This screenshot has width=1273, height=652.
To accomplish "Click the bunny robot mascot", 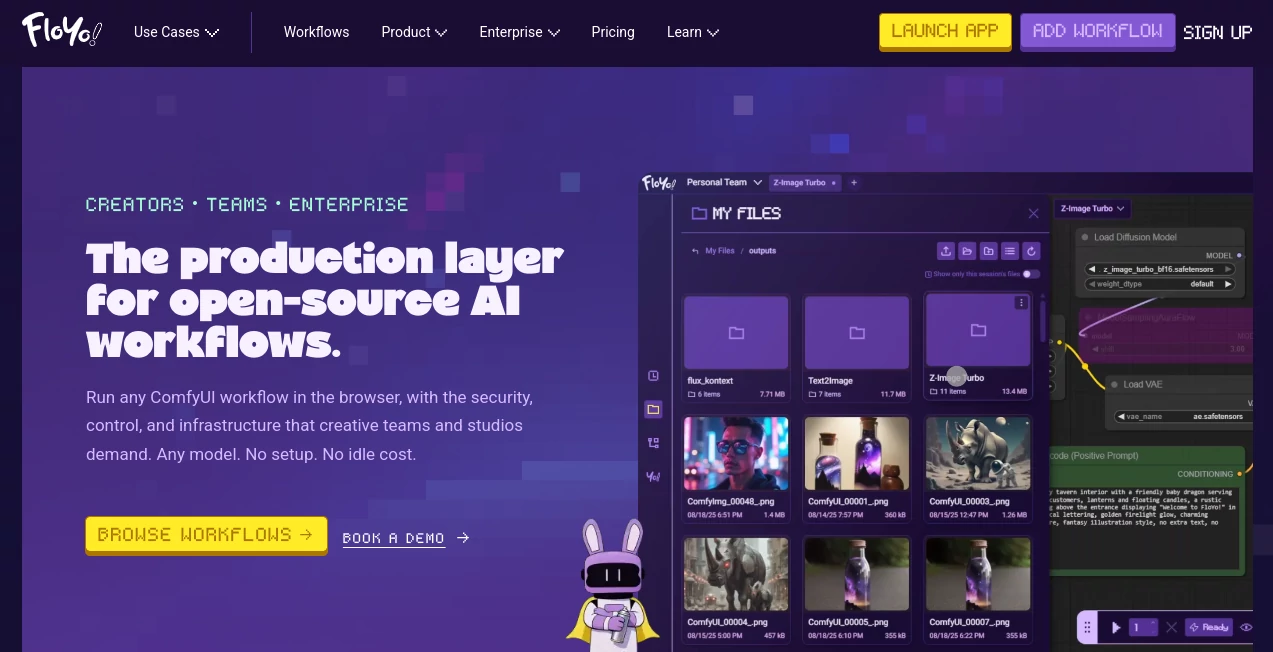I will point(612,584).
